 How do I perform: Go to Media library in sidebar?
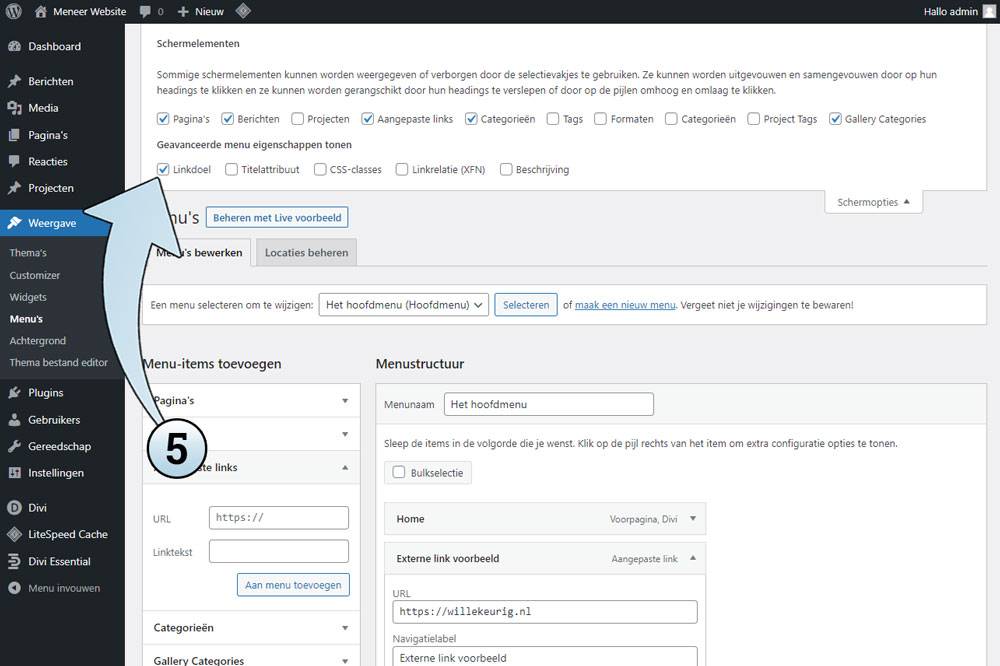click(x=43, y=108)
